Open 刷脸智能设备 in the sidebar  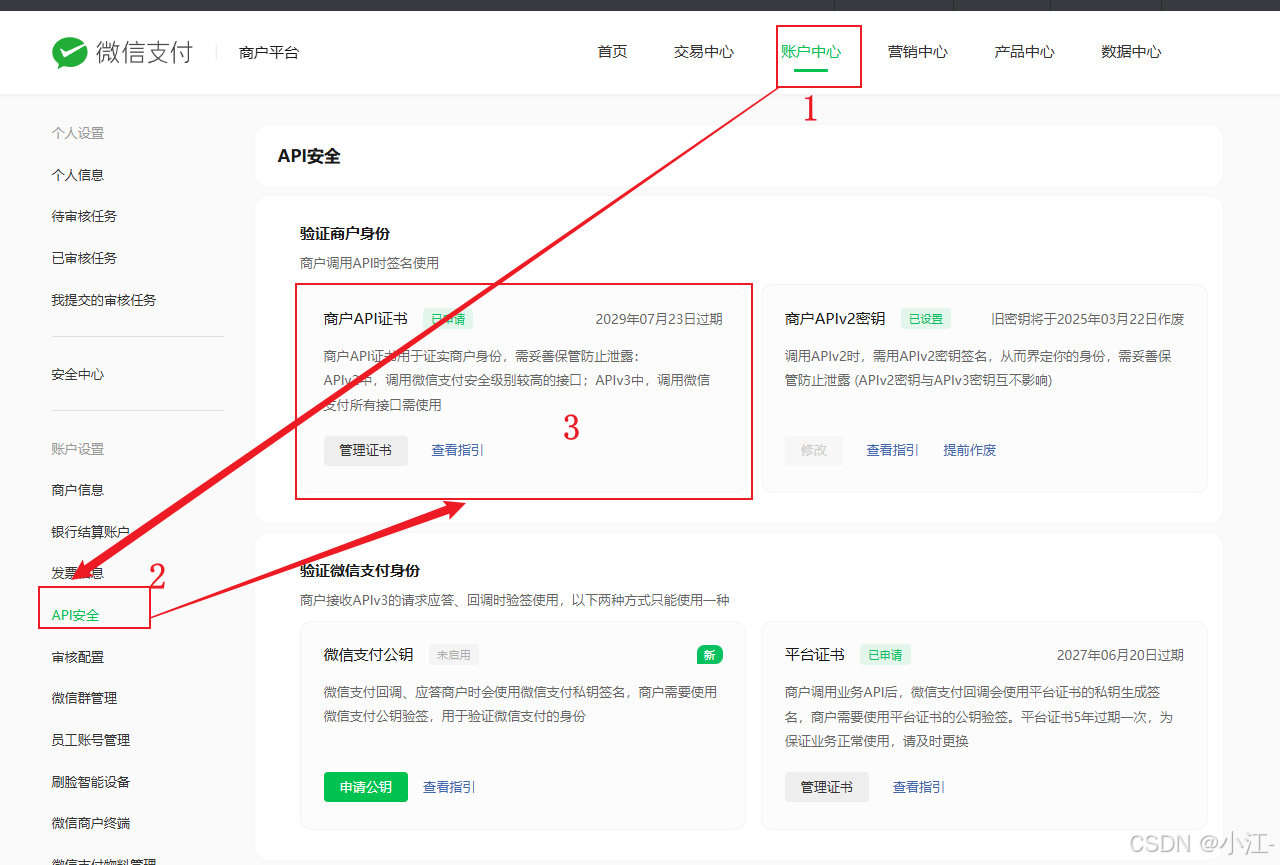pyautogui.click(x=91, y=782)
